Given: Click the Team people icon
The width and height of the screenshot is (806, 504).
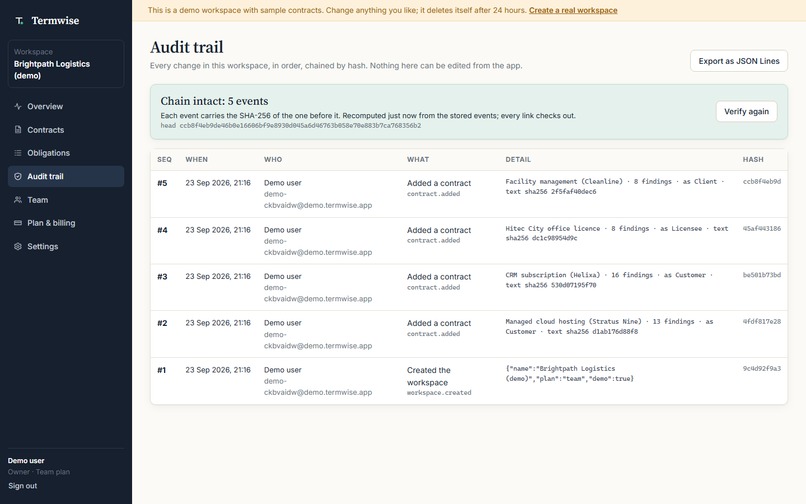Looking at the screenshot, I should (x=18, y=200).
